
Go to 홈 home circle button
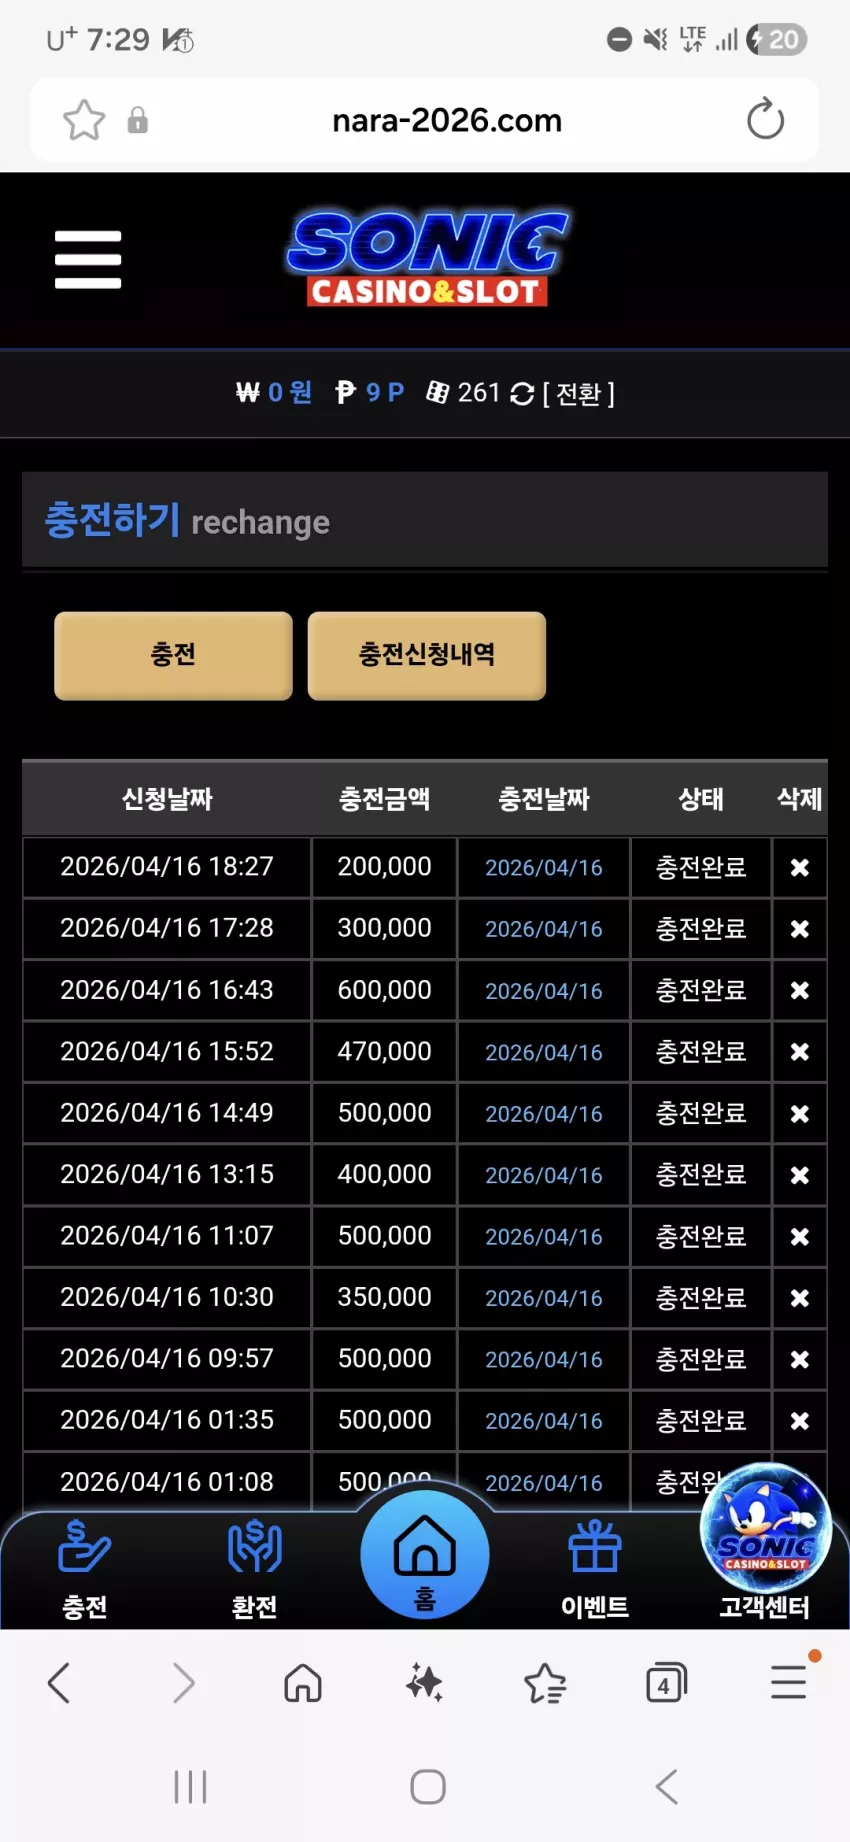[425, 1554]
